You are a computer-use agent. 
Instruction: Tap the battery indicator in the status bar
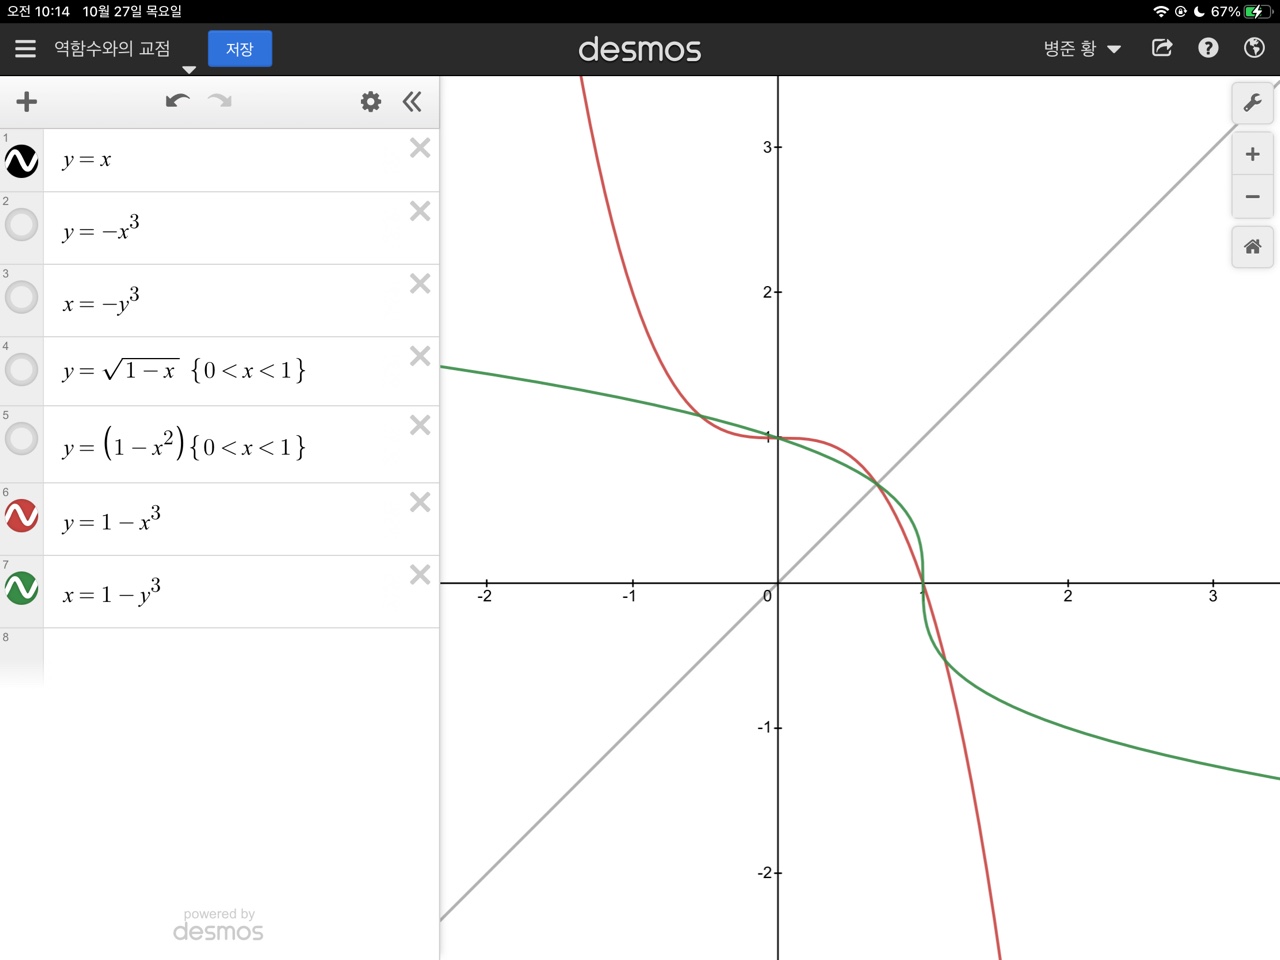pyautogui.click(x=1256, y=11)
